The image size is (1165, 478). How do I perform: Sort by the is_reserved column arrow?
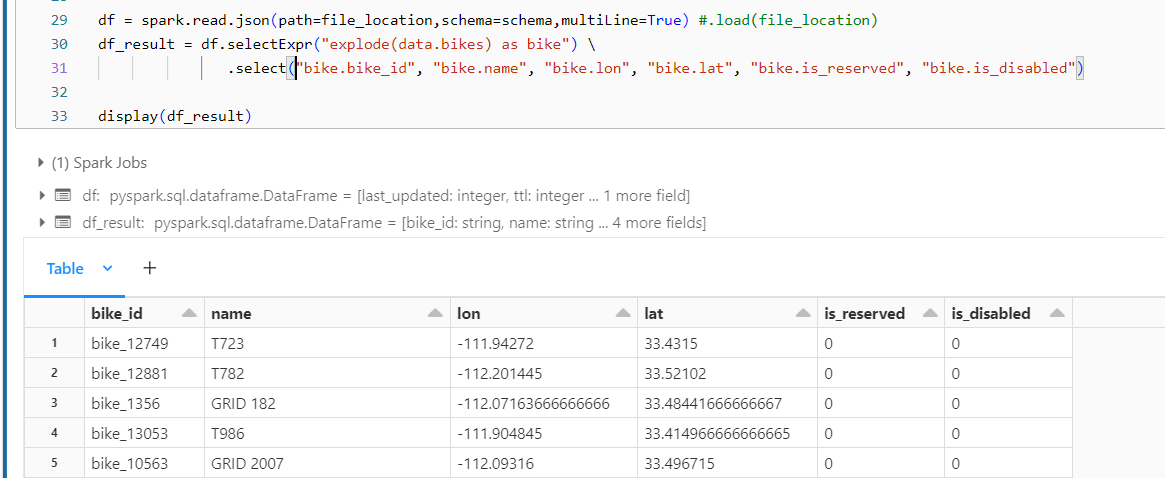[929, 314]
